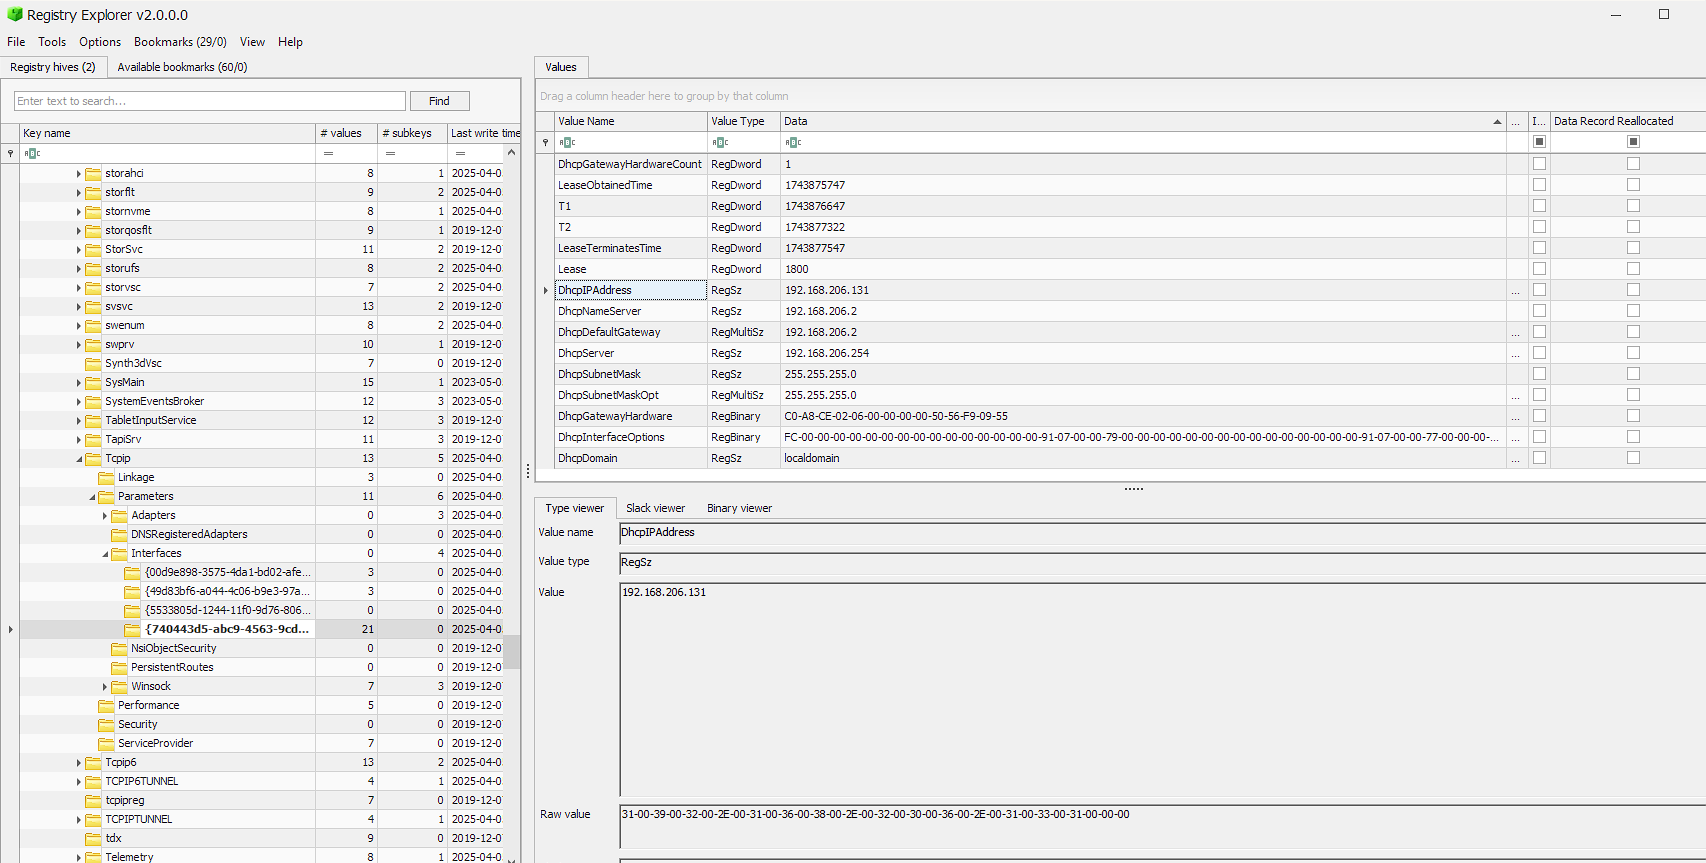
Task: Tick the checkbox in DhcpIPAddress row
Action: point(1539,290)
